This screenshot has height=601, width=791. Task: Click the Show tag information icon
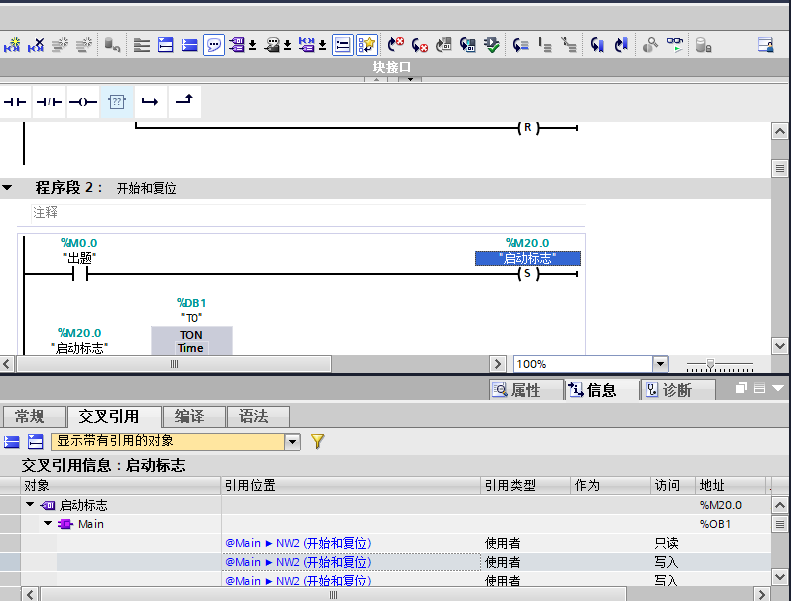tap(272, 45)
